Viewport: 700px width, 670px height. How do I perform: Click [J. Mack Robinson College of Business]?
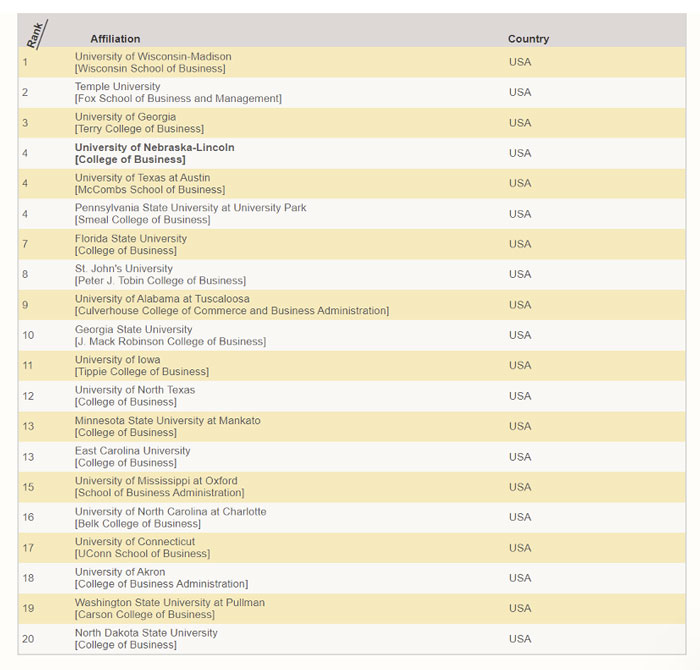click(x=171, y=341)
